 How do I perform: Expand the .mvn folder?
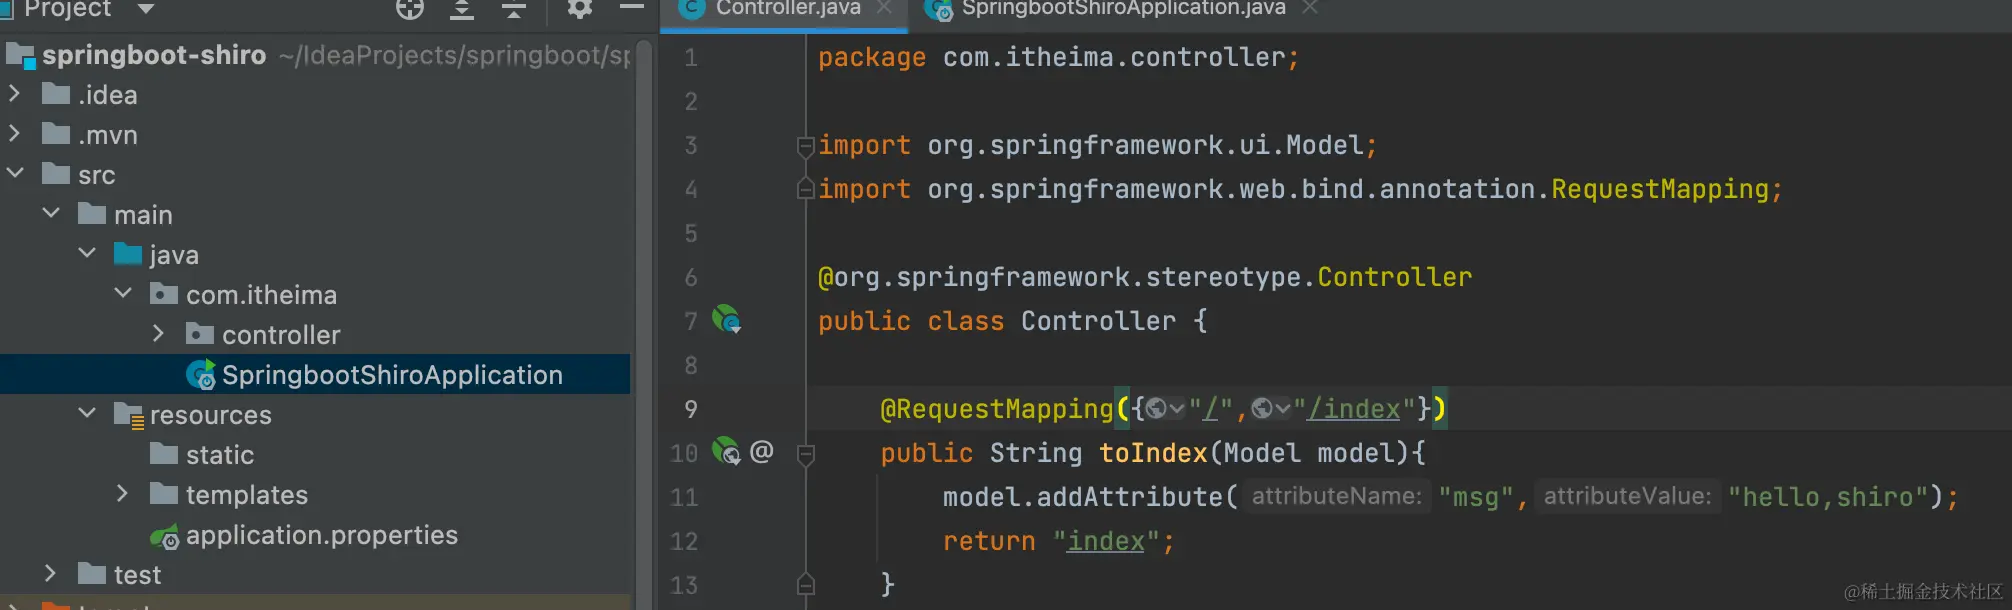(15, 134)
